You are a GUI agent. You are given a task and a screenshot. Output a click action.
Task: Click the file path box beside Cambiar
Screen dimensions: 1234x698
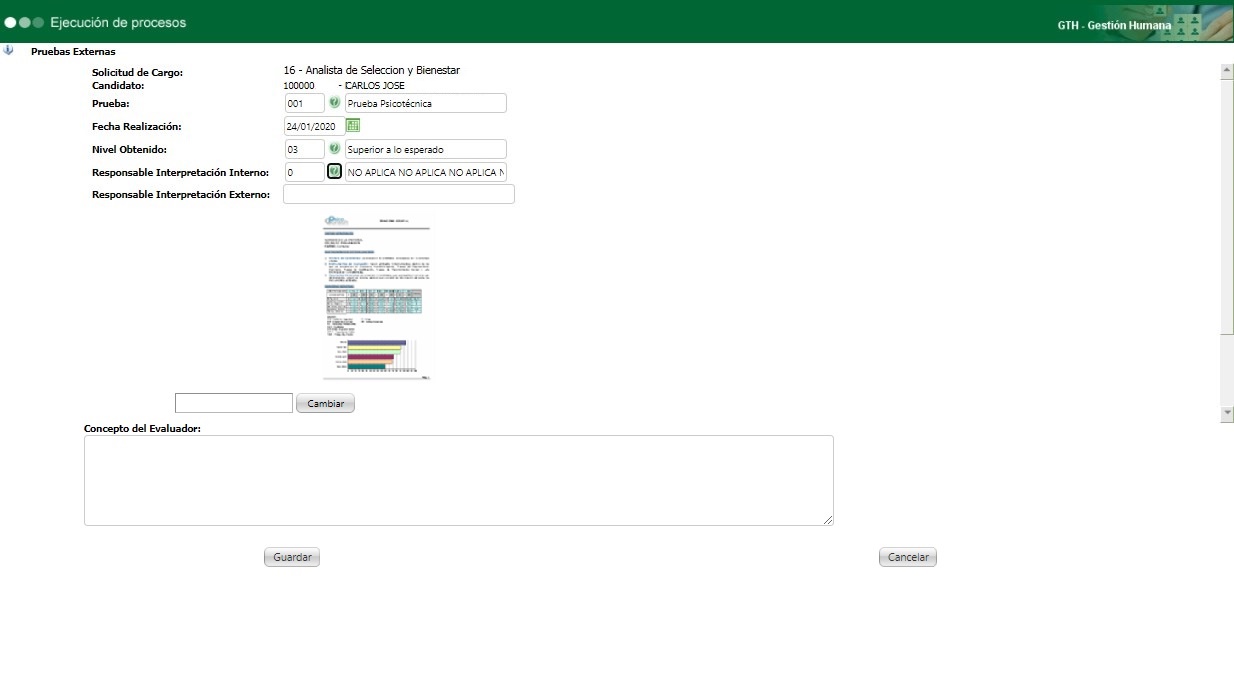click(234, 403)
